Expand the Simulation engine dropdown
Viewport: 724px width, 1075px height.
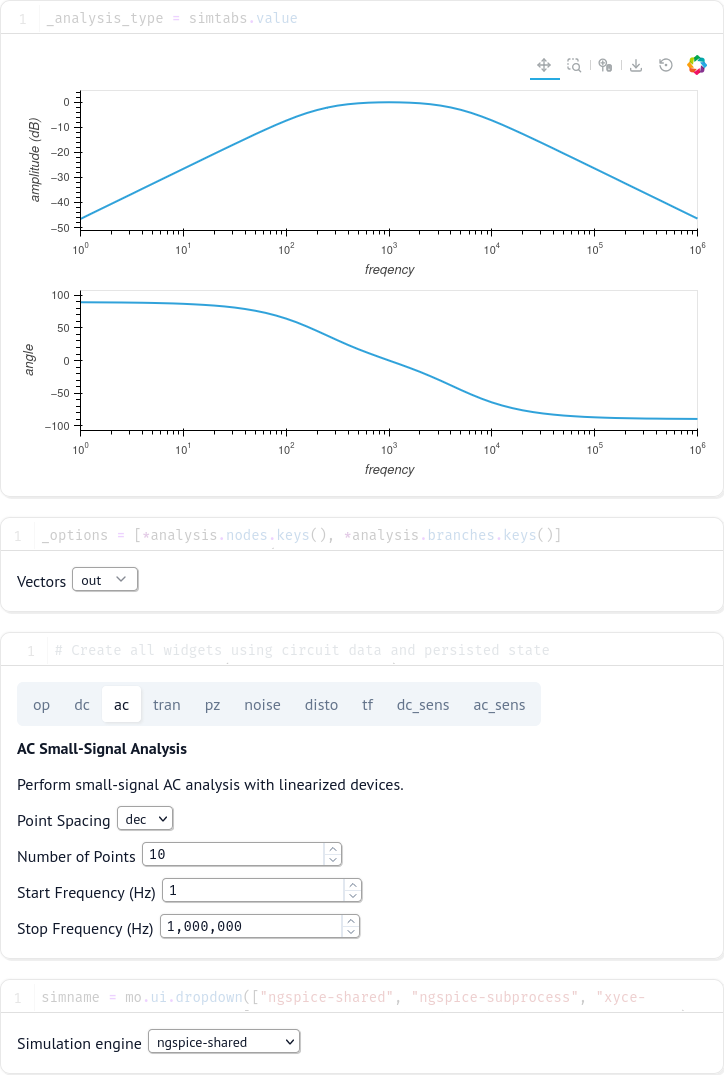point(224,1042)
